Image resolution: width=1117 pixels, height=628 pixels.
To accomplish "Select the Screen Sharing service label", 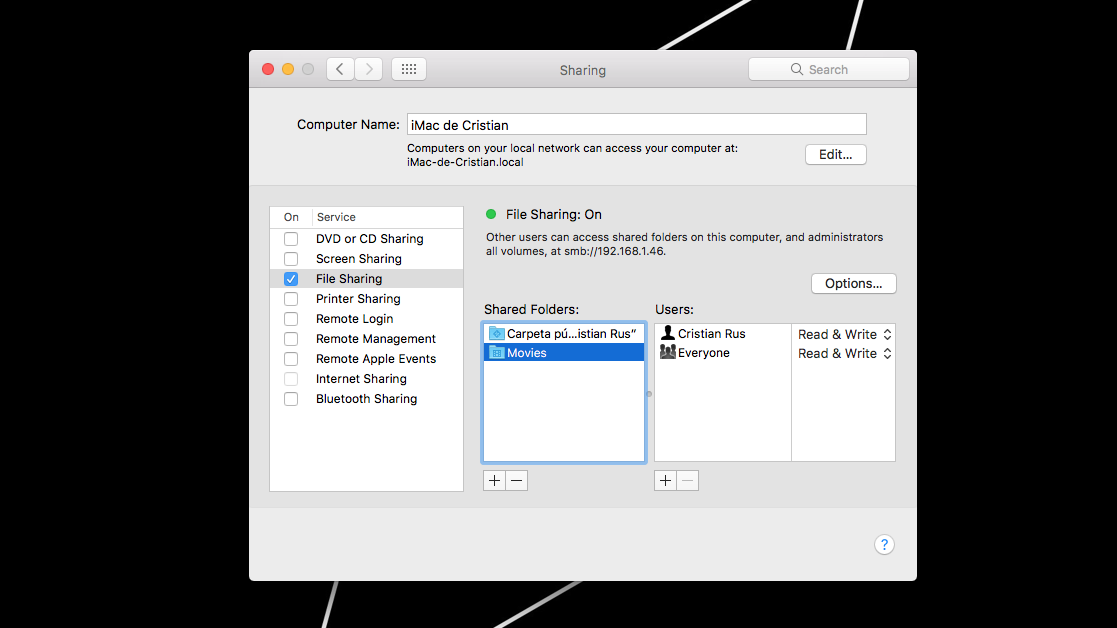I will [x=359, y=258].
